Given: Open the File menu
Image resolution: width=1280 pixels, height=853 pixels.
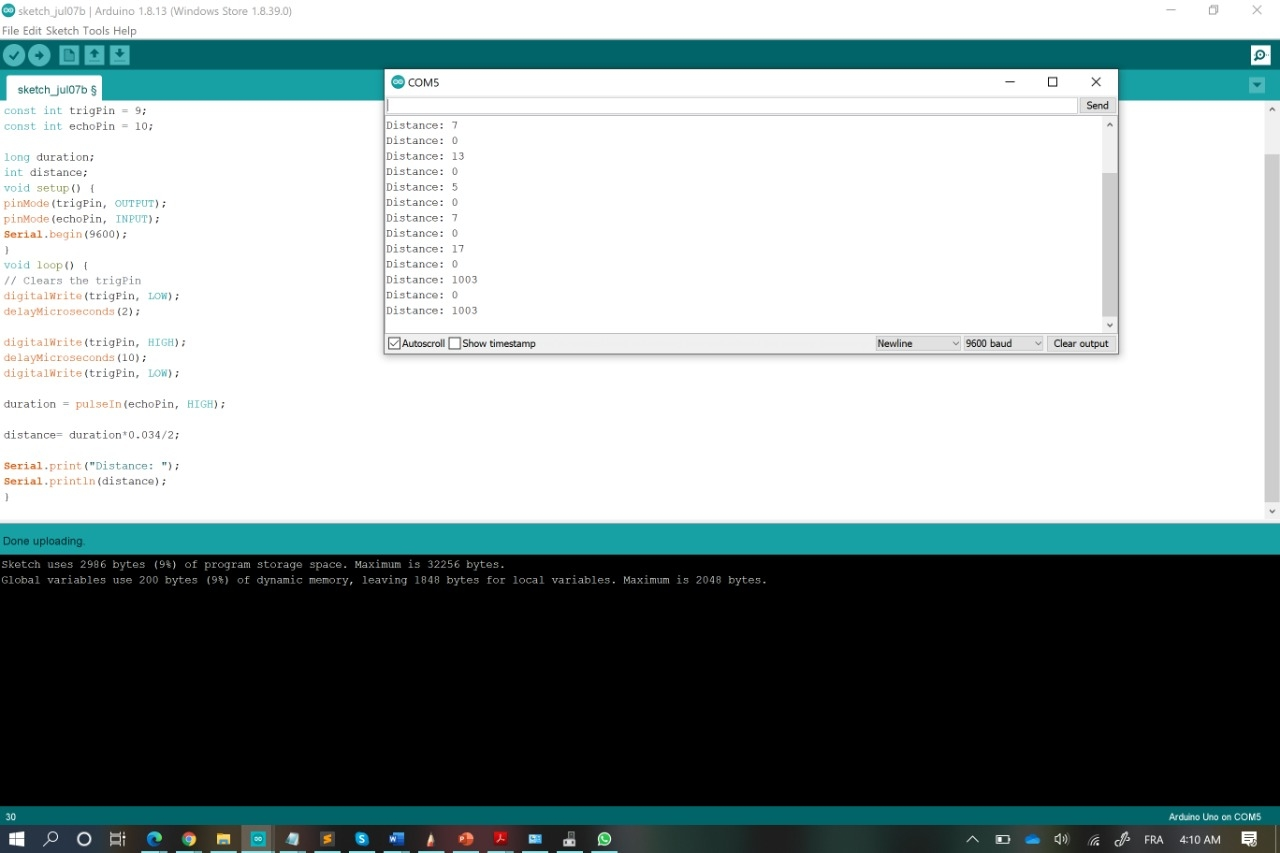Looking at the screenshot, I should coord(11,31).
